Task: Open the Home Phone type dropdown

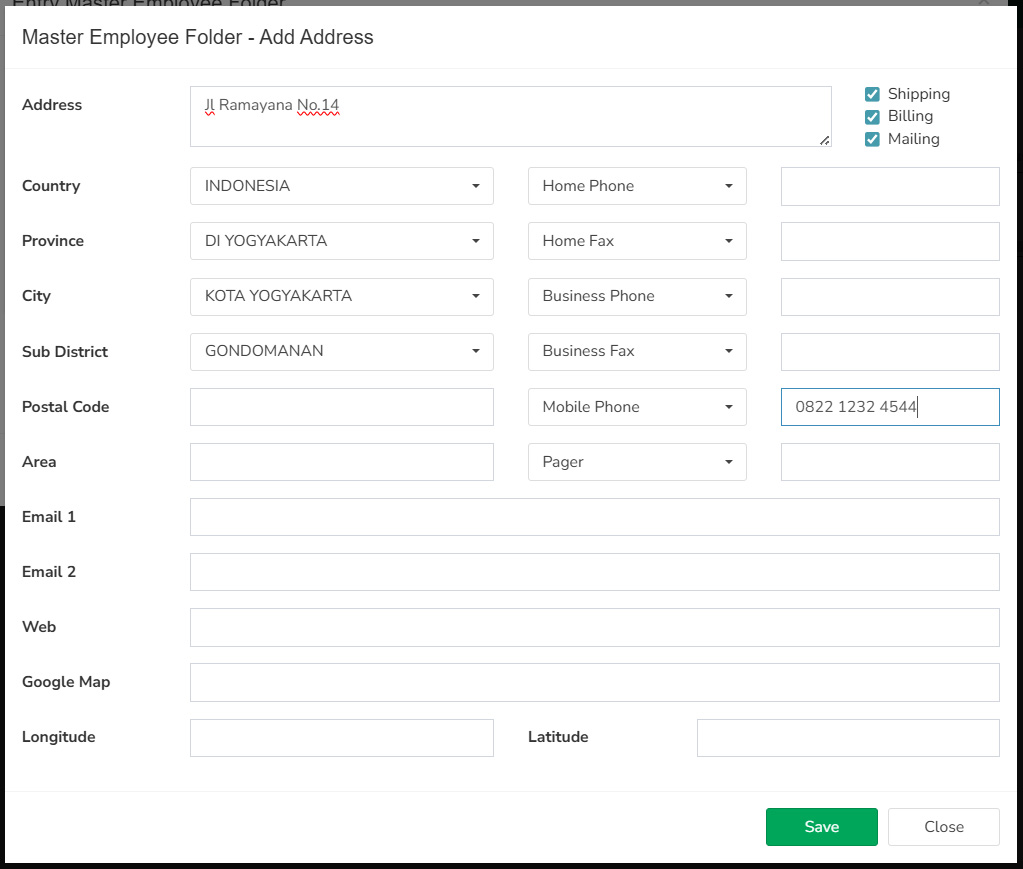Action: 637,186
